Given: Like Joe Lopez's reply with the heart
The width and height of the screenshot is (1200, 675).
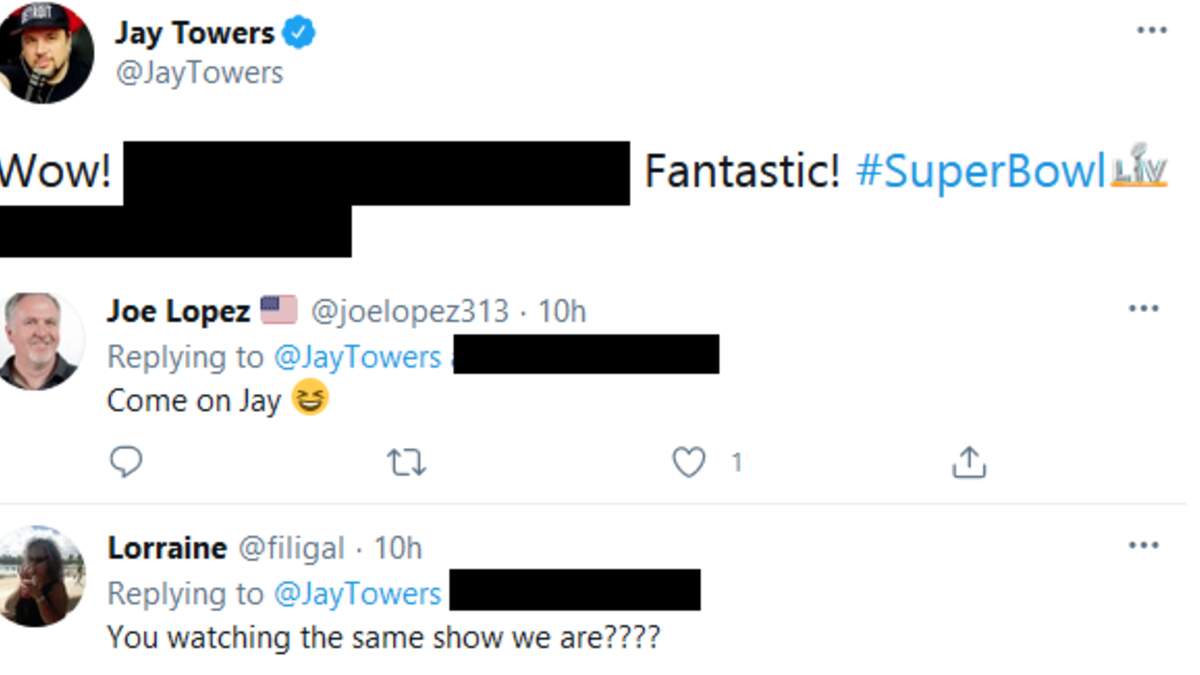Looking at the screenshot, I should click(688, 462).
